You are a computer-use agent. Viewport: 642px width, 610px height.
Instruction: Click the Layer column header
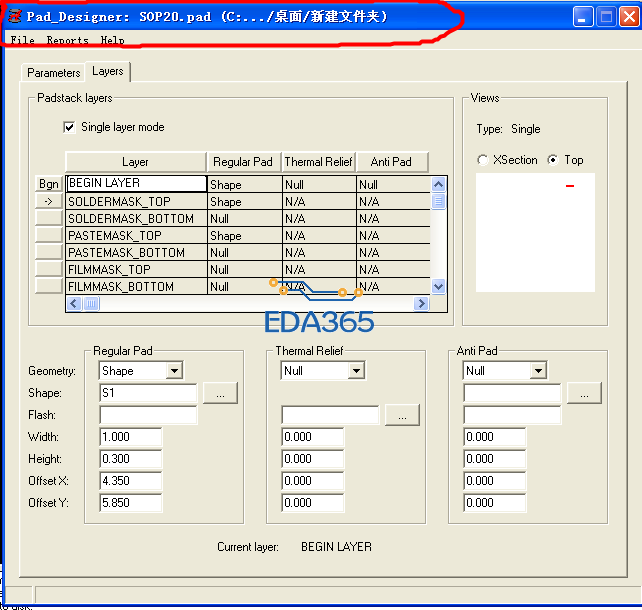coord(136,162)
